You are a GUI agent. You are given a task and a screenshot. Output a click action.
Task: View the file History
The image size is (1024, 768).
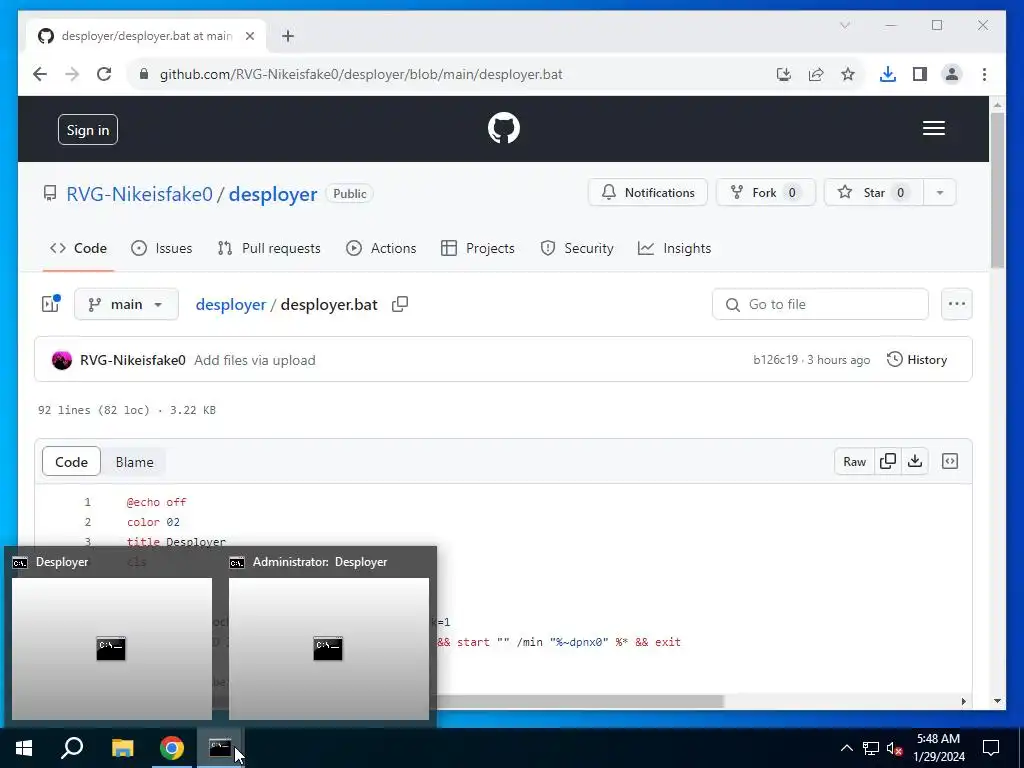916,360
